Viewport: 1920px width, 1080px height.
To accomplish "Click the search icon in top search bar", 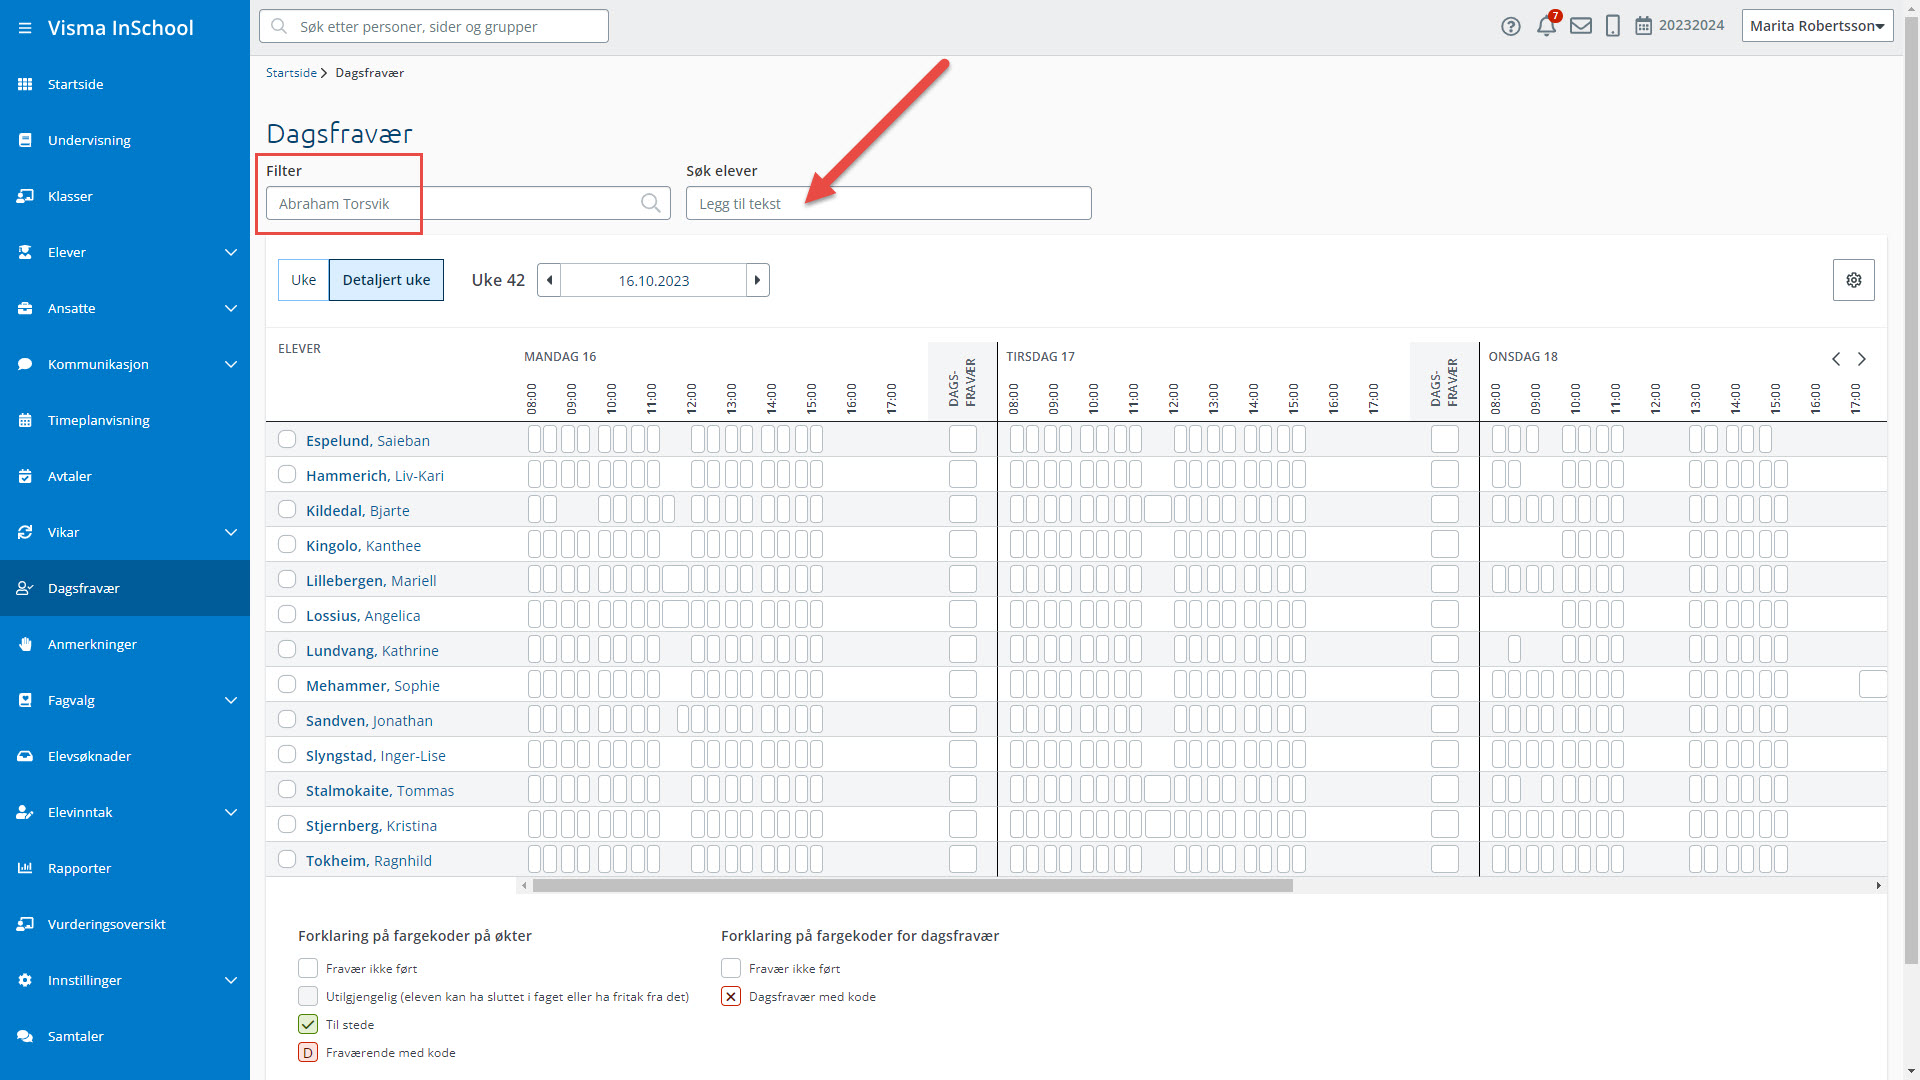I will pyautogui.click(x=279, y=26).
